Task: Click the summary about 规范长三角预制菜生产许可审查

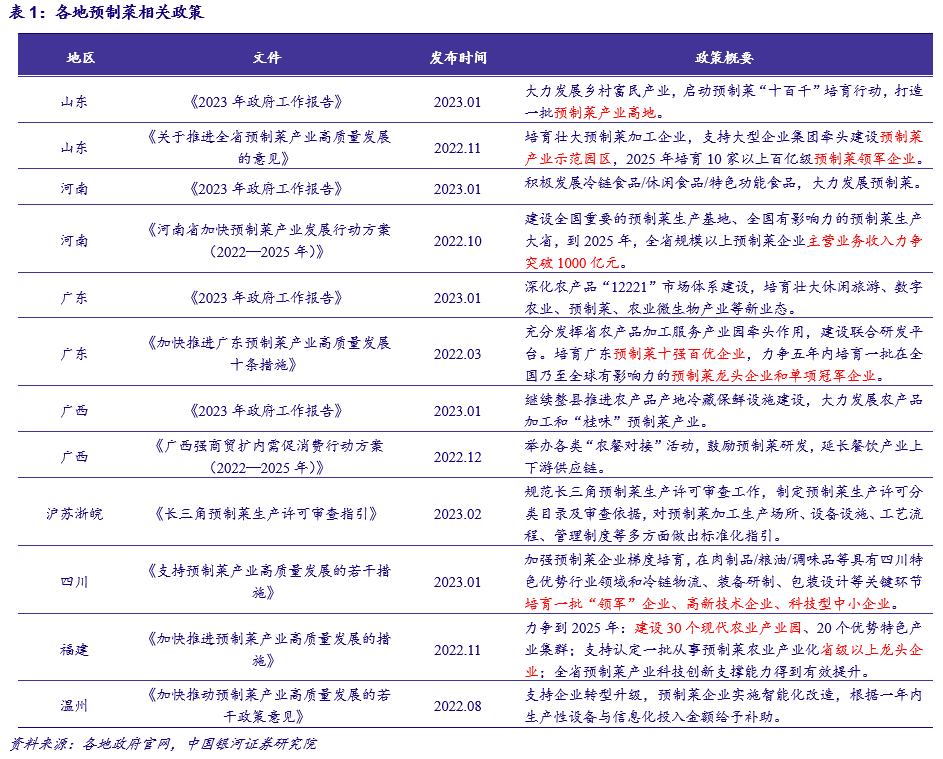Action: tap(723, 514)
